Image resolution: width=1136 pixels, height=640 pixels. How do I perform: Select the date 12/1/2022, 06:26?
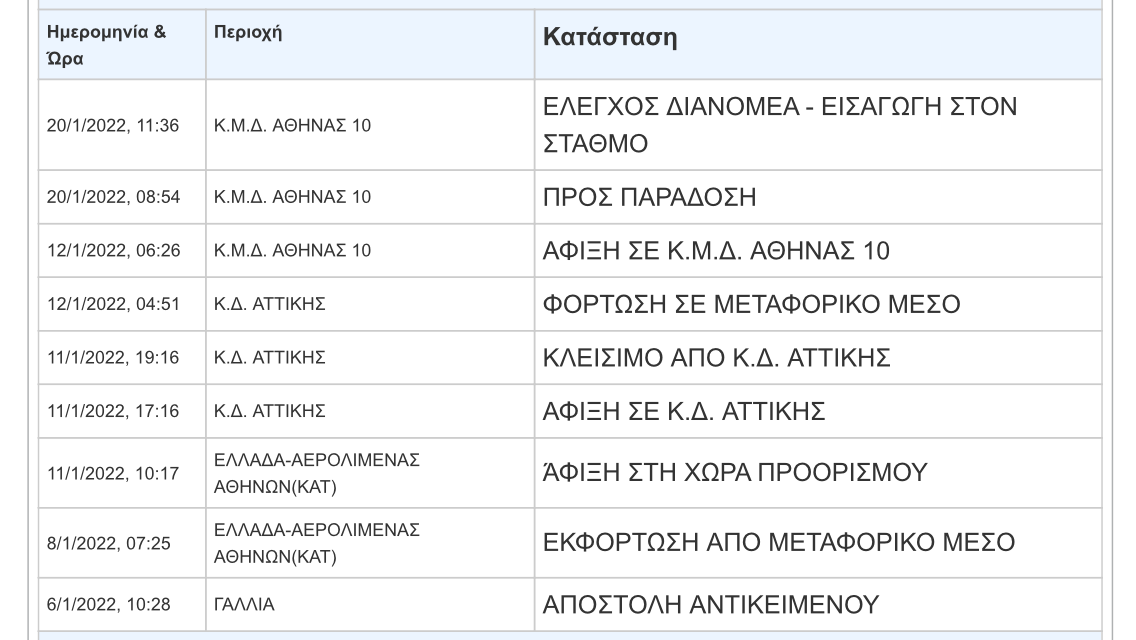(114, 251)
